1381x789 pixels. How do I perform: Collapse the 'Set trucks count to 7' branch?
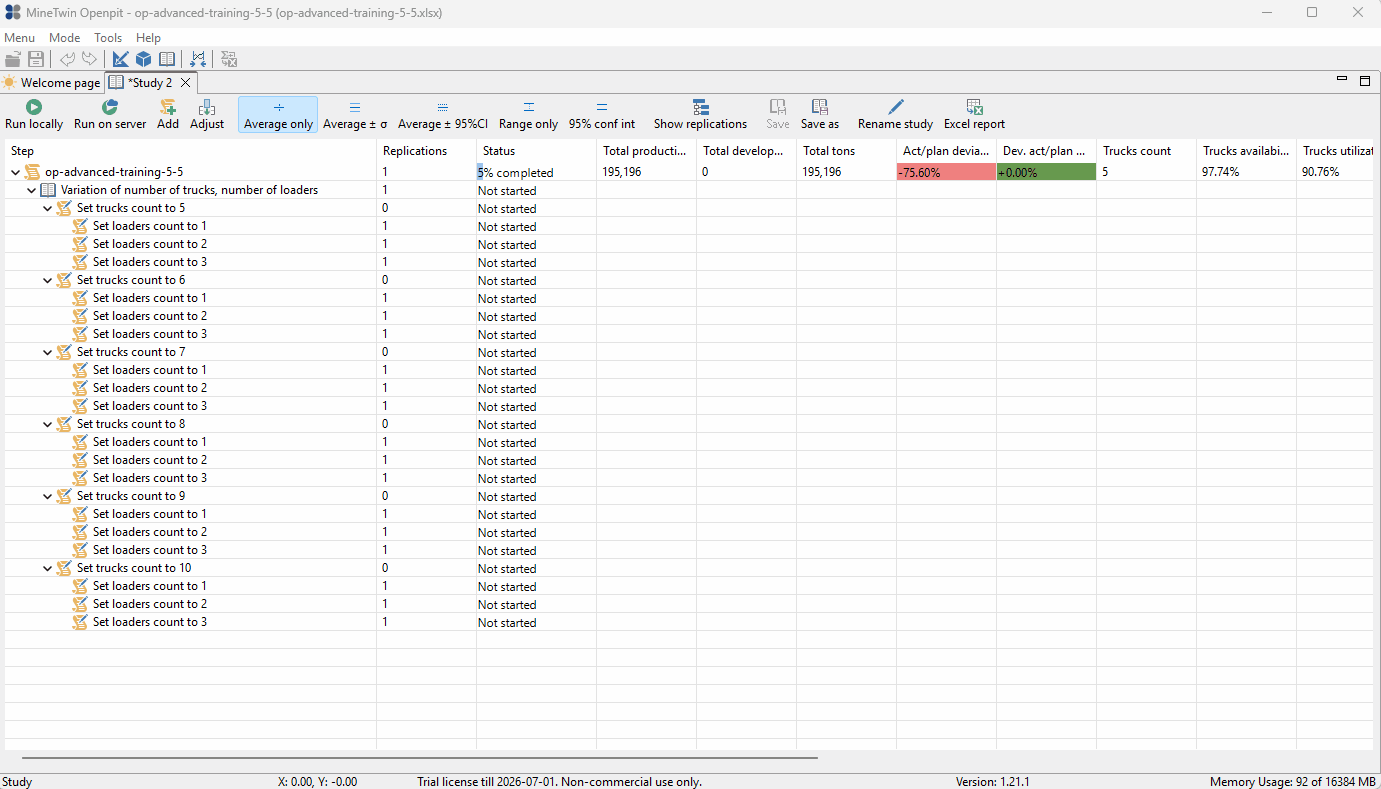[47, 352]
